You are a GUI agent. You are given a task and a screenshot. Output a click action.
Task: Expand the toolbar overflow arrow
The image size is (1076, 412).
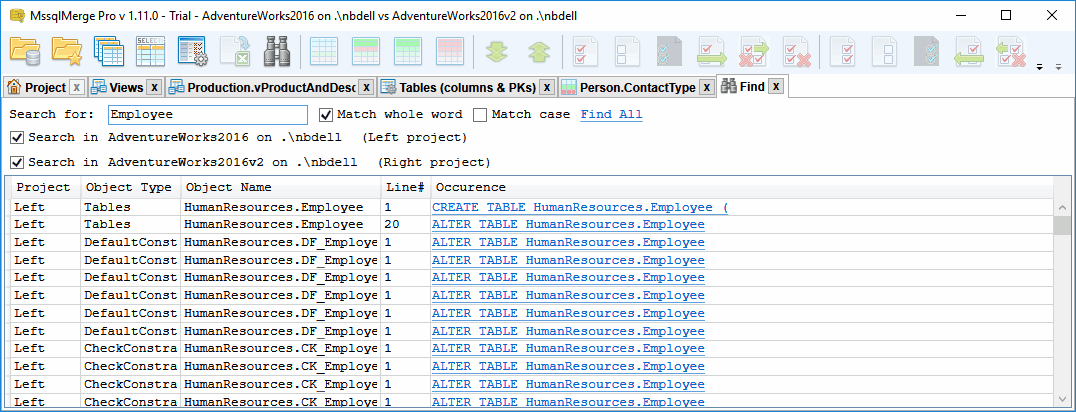point(1039,67)
